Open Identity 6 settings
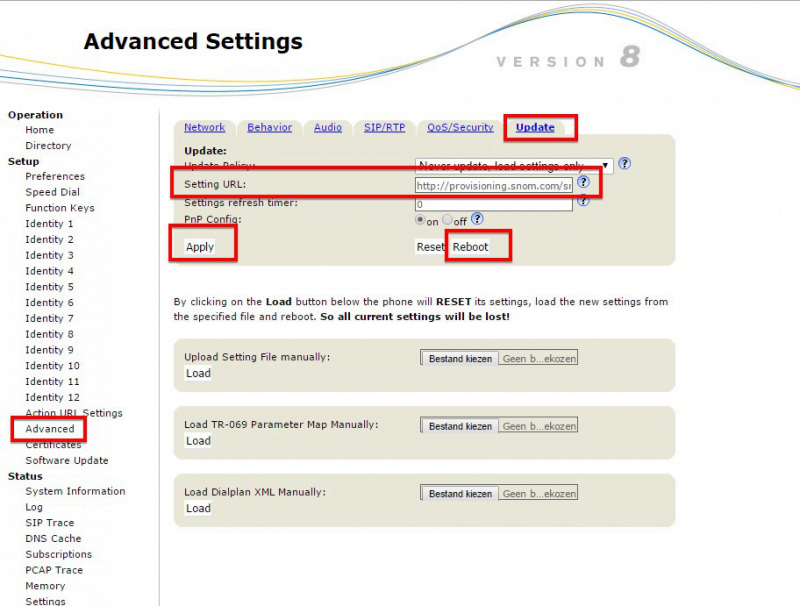This screenshot has width=800, height=606. [x=49, y=303]
